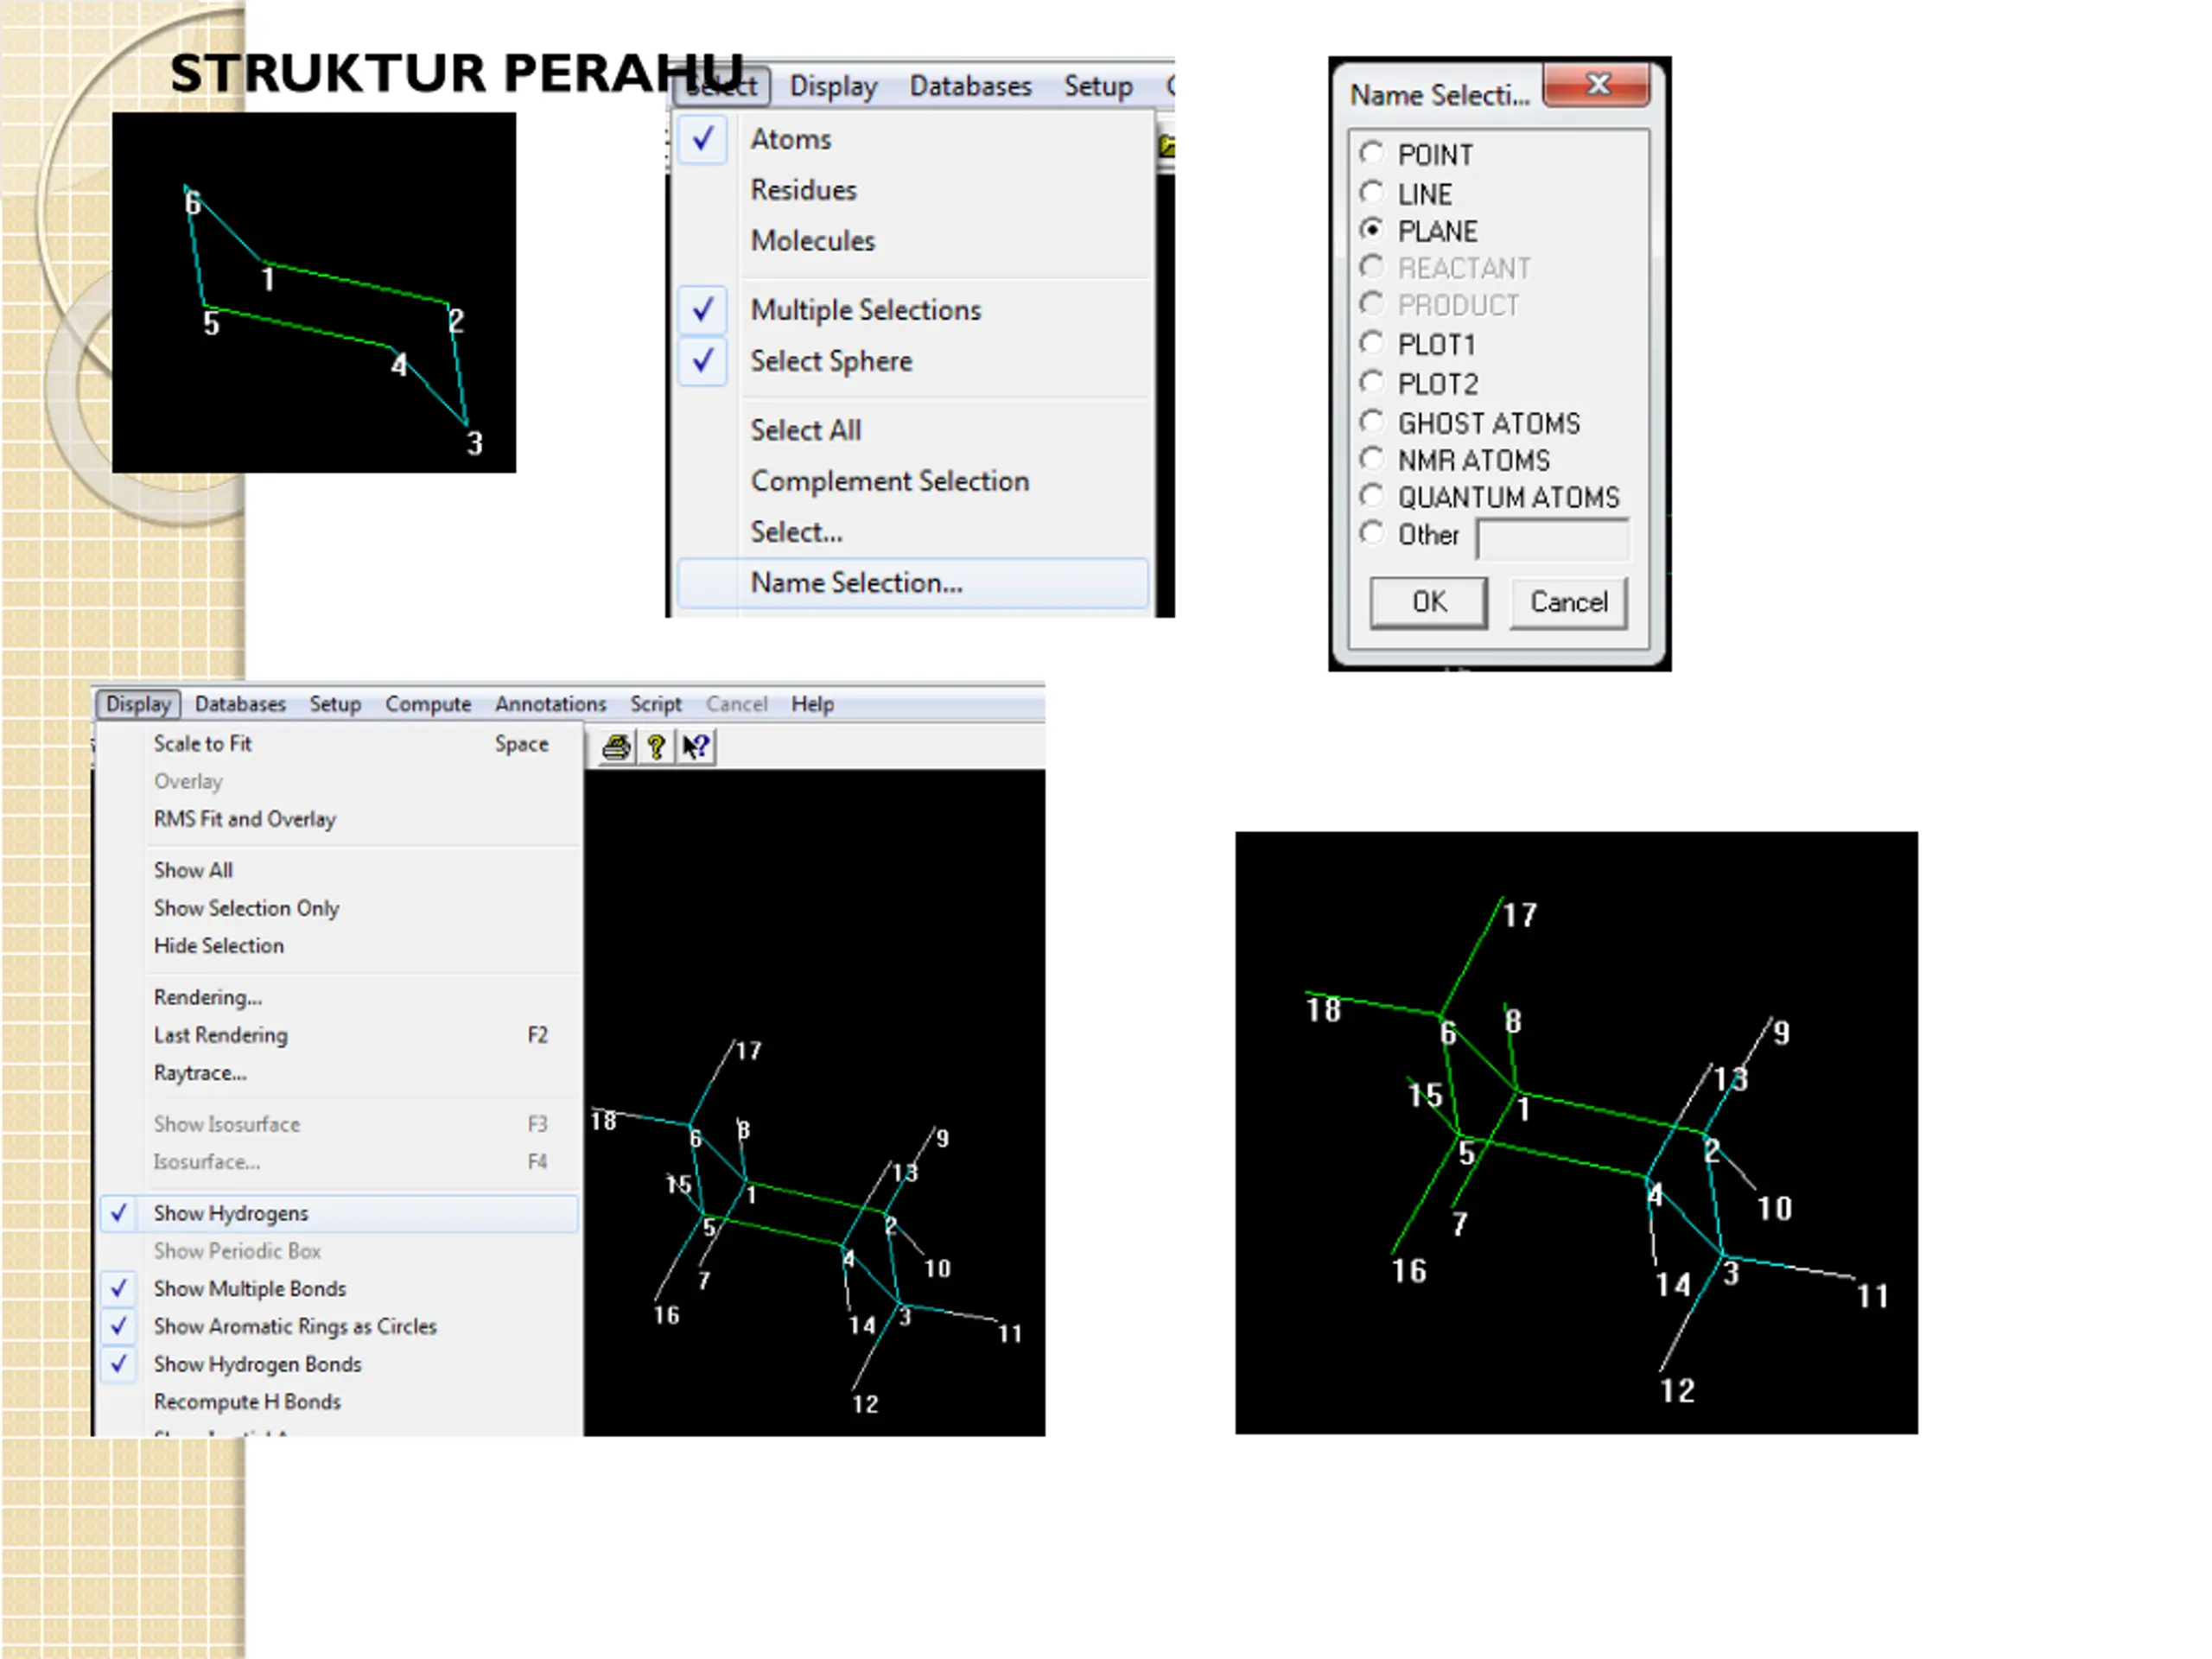Open Databases menu in lower window
2212x1659 pixels.
(x=240, y=704)
